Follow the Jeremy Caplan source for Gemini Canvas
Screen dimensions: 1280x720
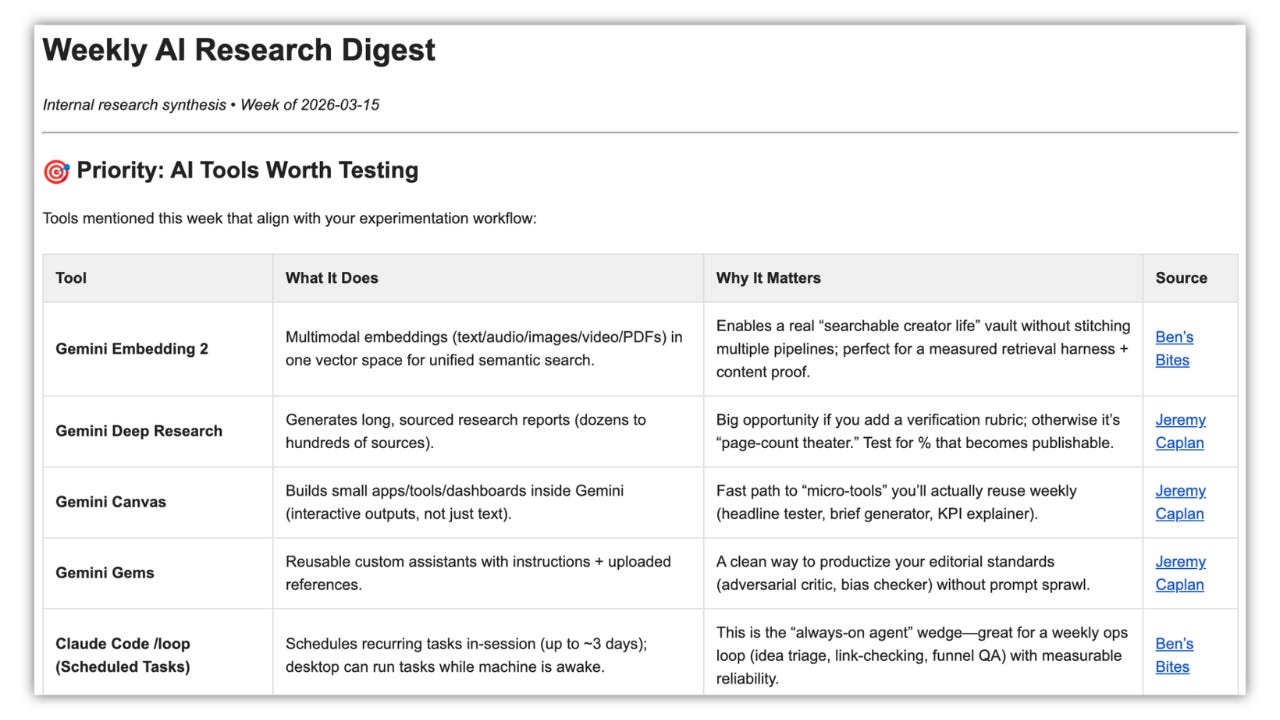pos(1180,502)
